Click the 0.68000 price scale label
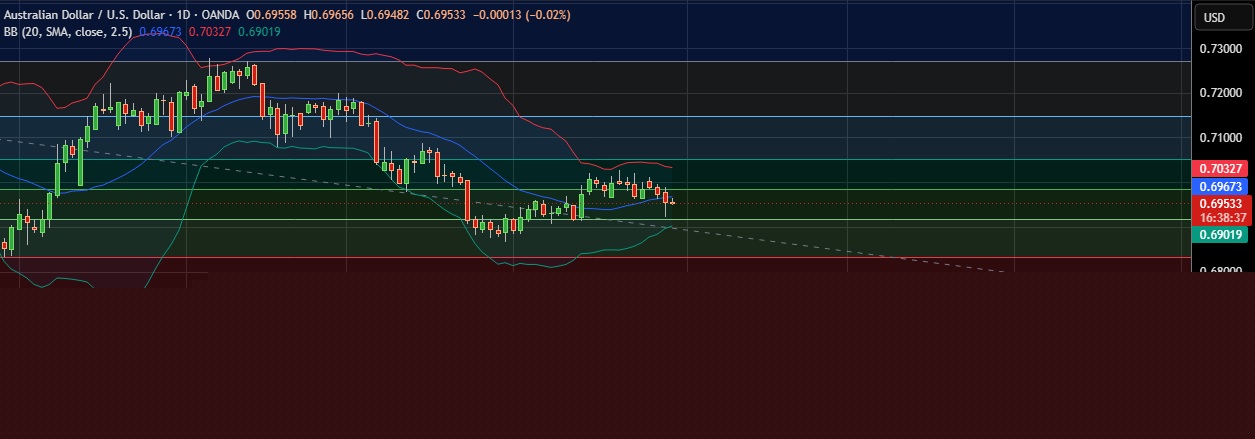The width and height of the screenshot is (1255, 439). point(1223,269)
